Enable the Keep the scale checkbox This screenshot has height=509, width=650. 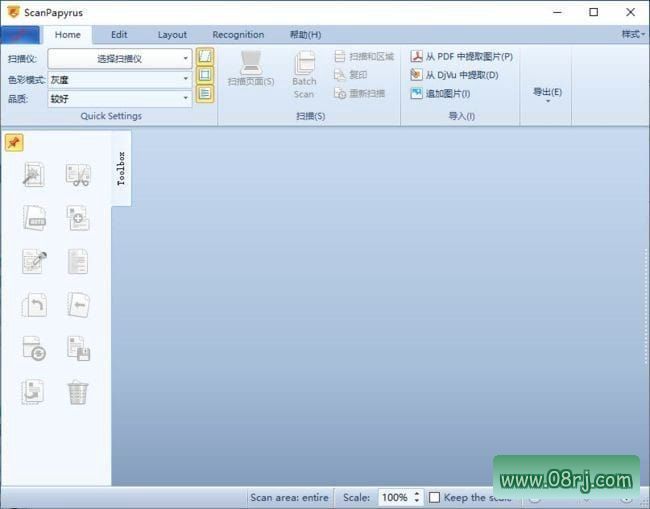coord(434,497)
